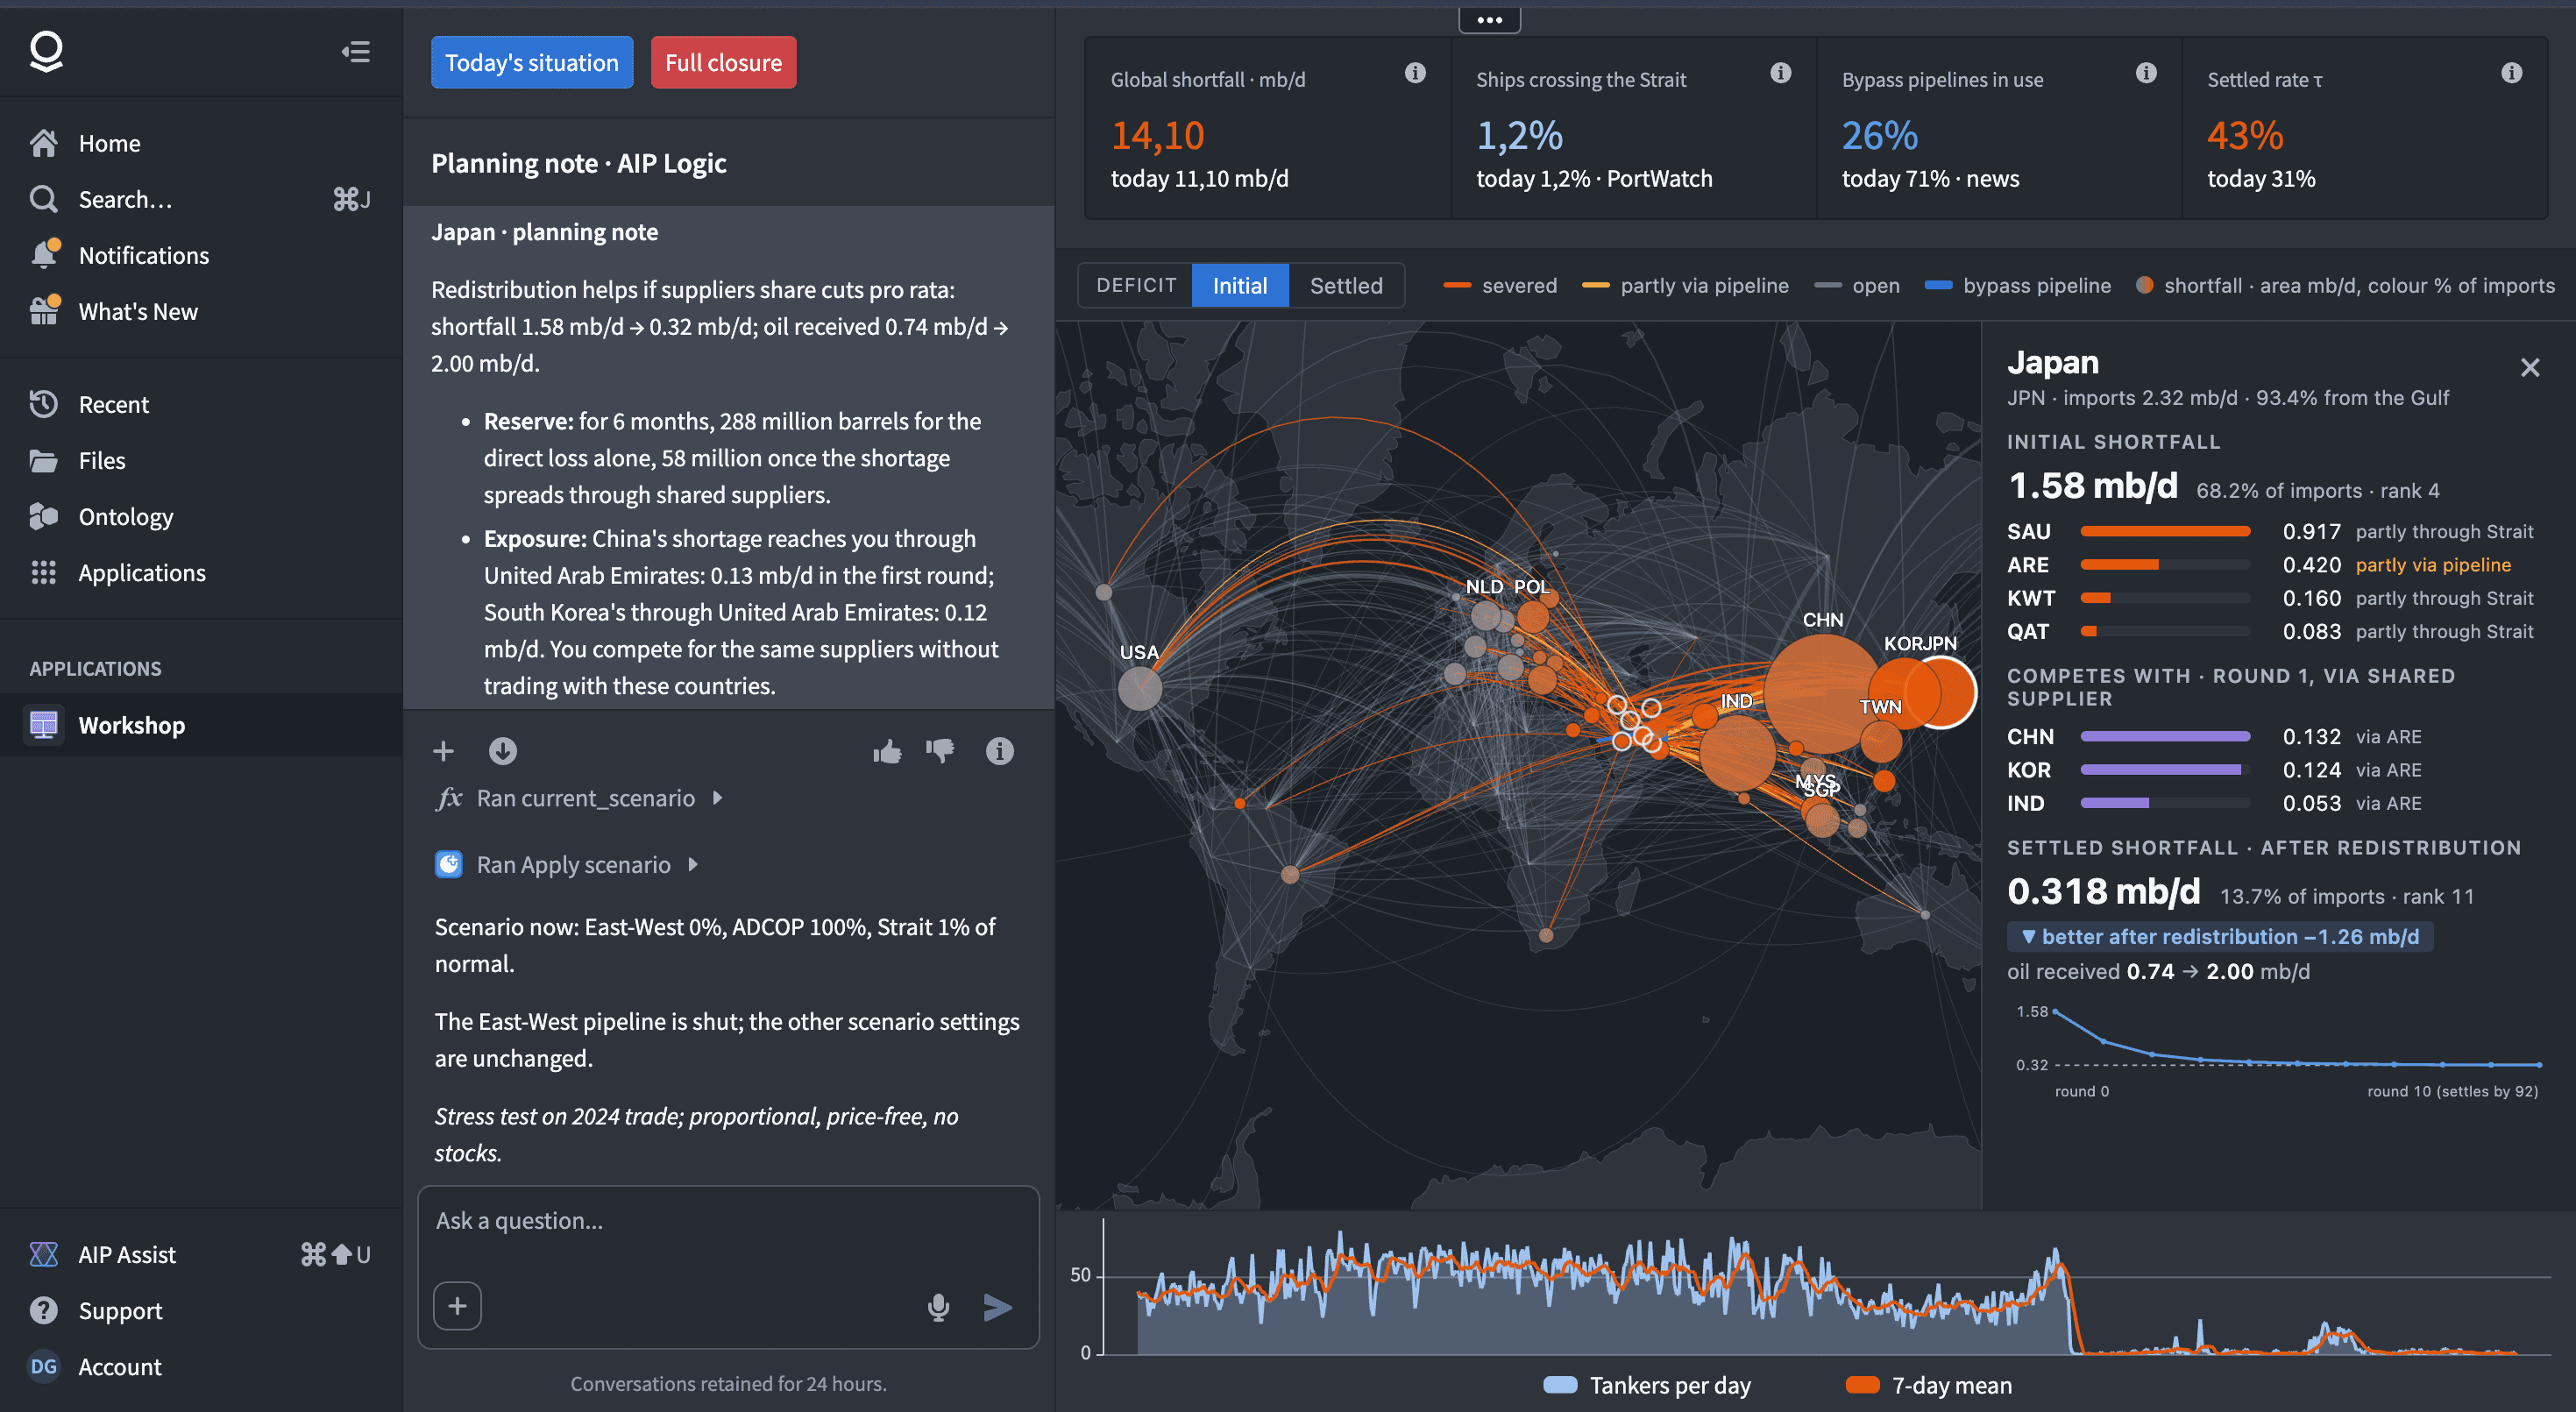
Task: Send the question with arrow icon
Action: (x=997, y=1307)
